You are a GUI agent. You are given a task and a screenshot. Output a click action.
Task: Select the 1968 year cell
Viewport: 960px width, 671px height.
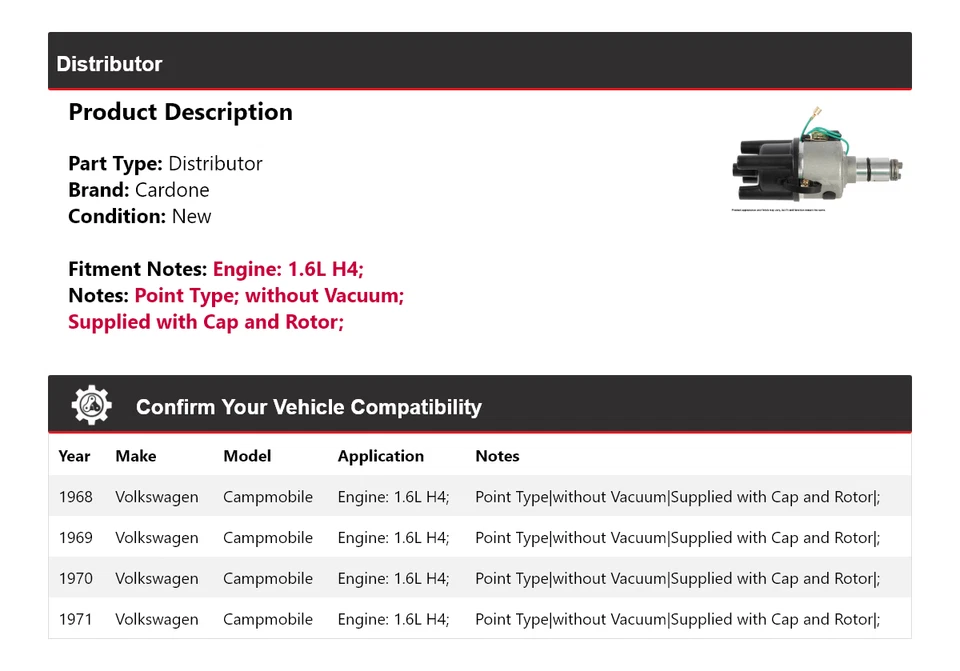(76, 497)
